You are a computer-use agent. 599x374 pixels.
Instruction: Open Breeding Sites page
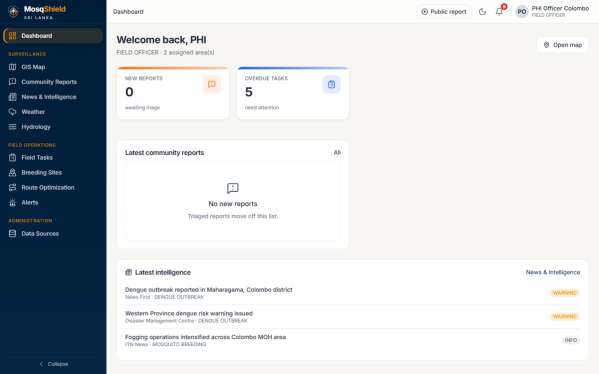point(53,172)
